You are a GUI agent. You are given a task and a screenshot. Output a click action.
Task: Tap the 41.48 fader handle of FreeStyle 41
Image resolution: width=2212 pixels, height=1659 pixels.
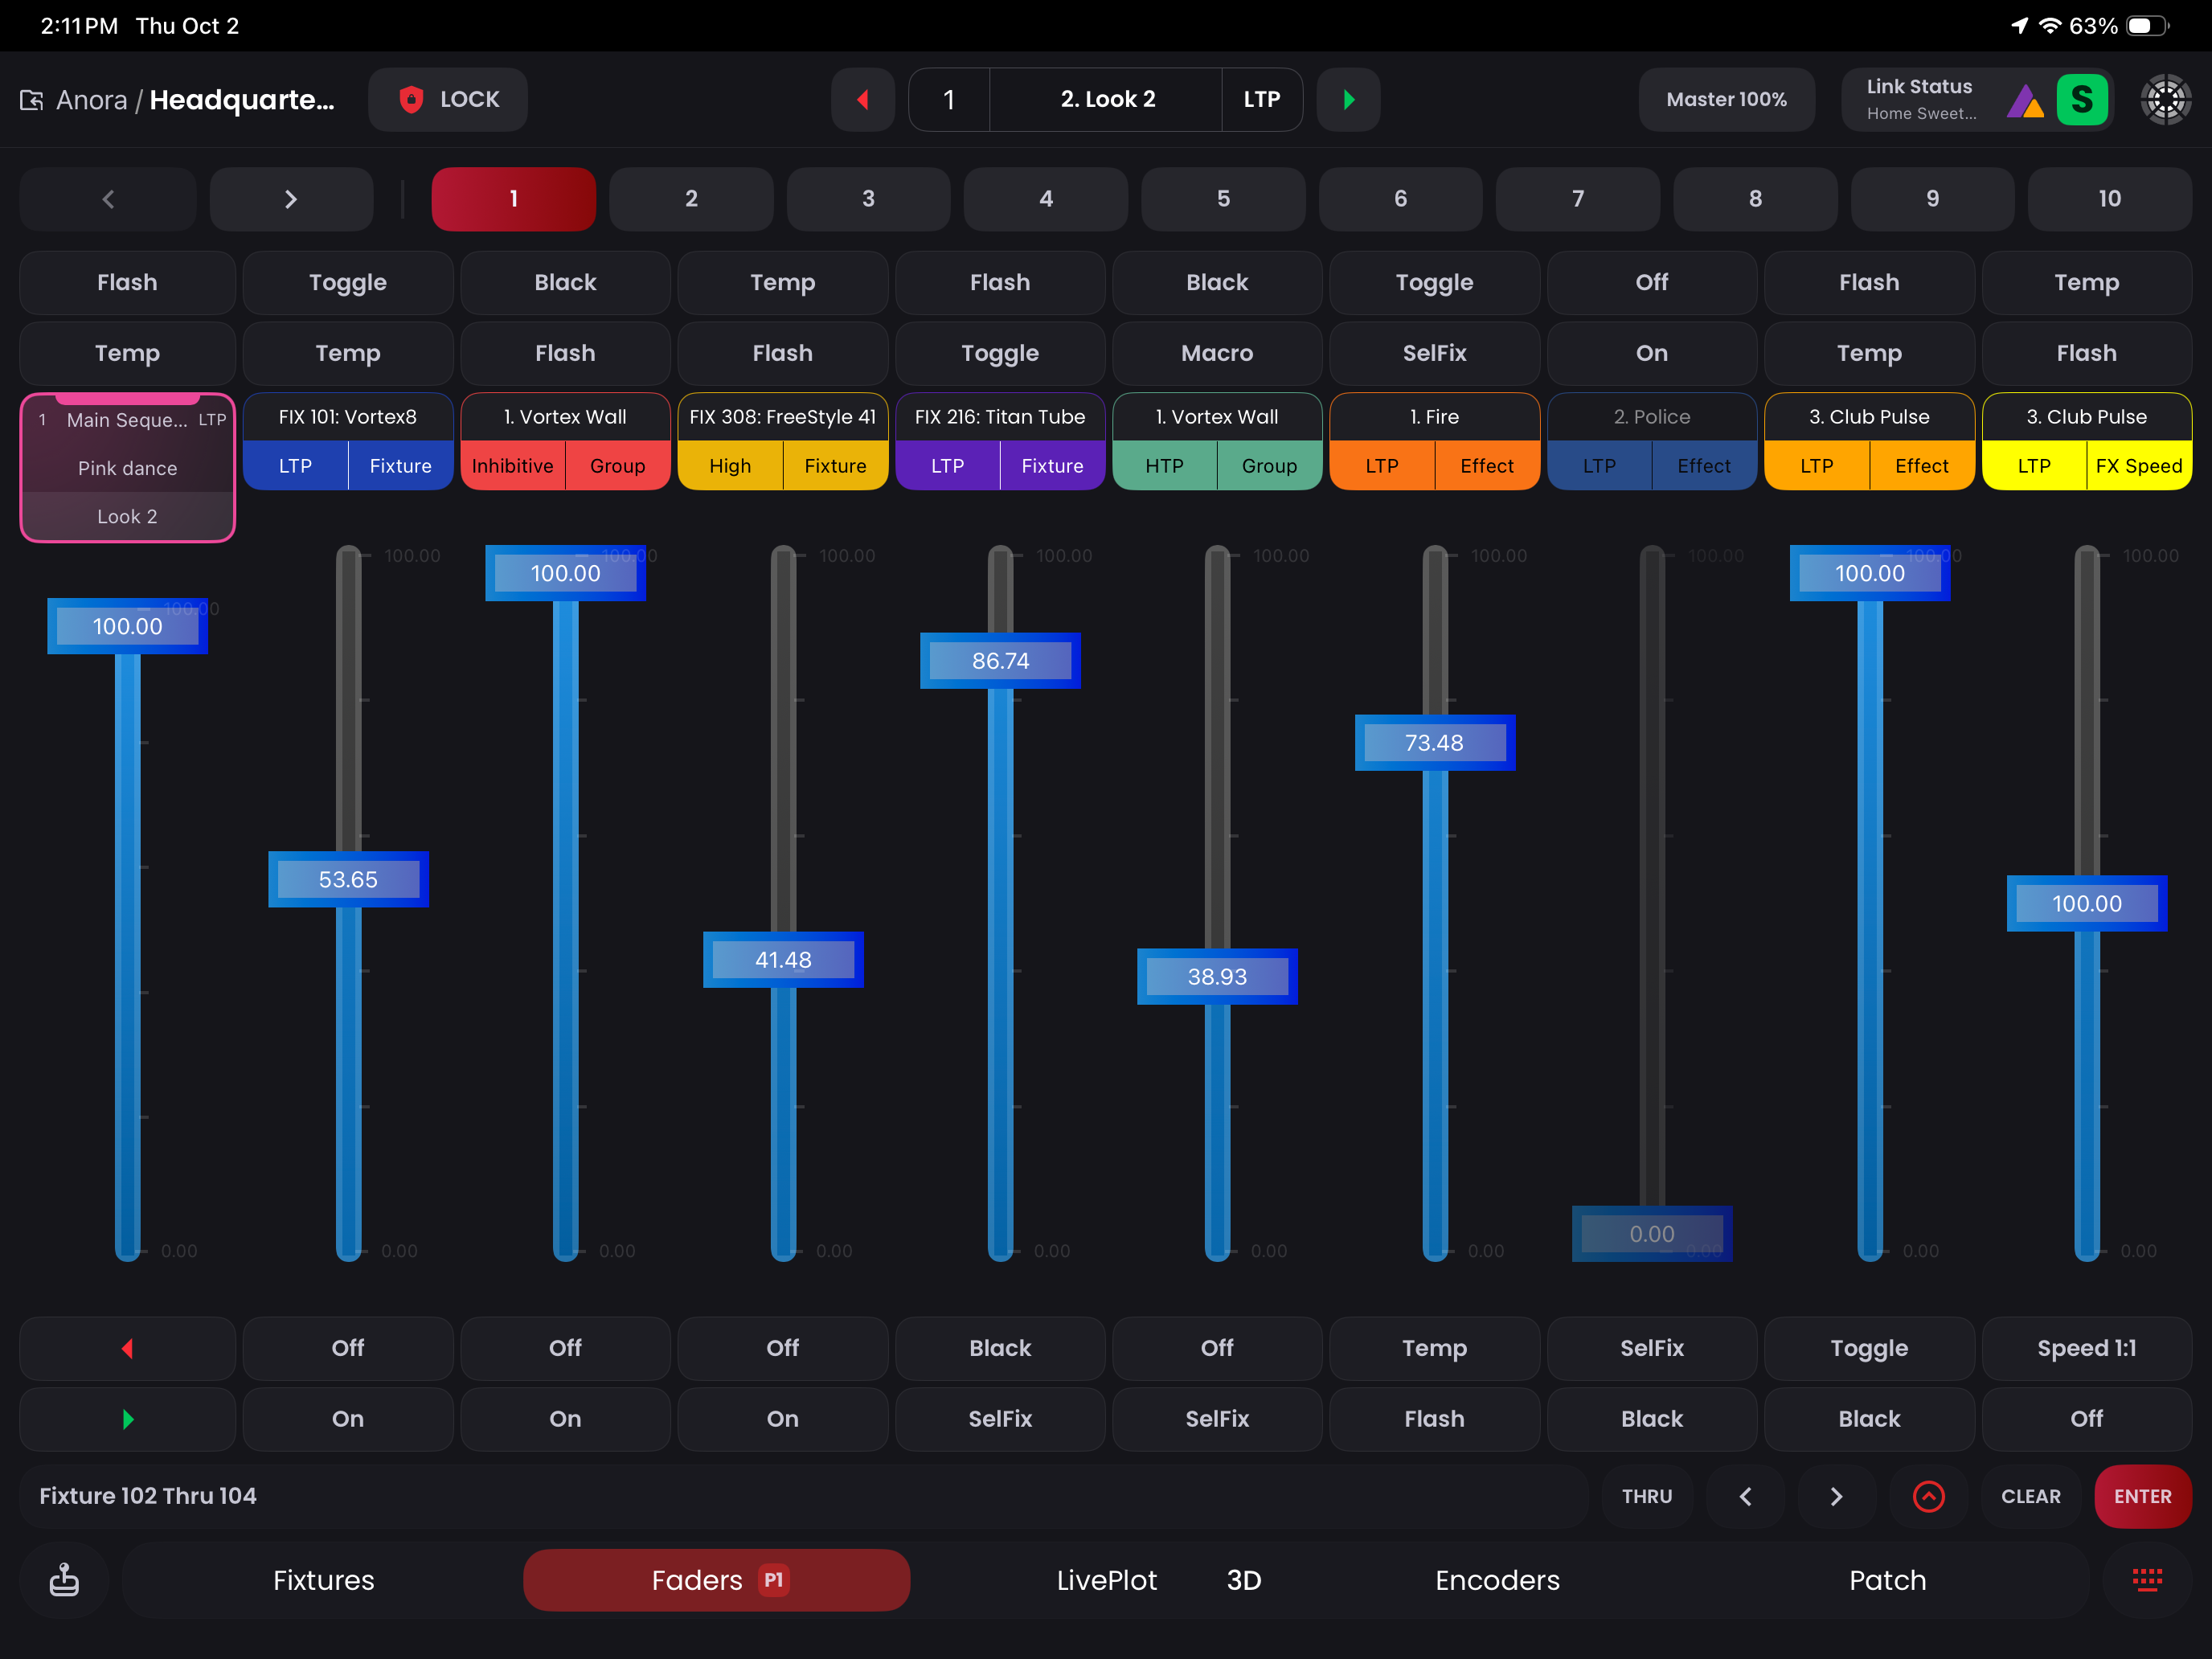(783, 960)
